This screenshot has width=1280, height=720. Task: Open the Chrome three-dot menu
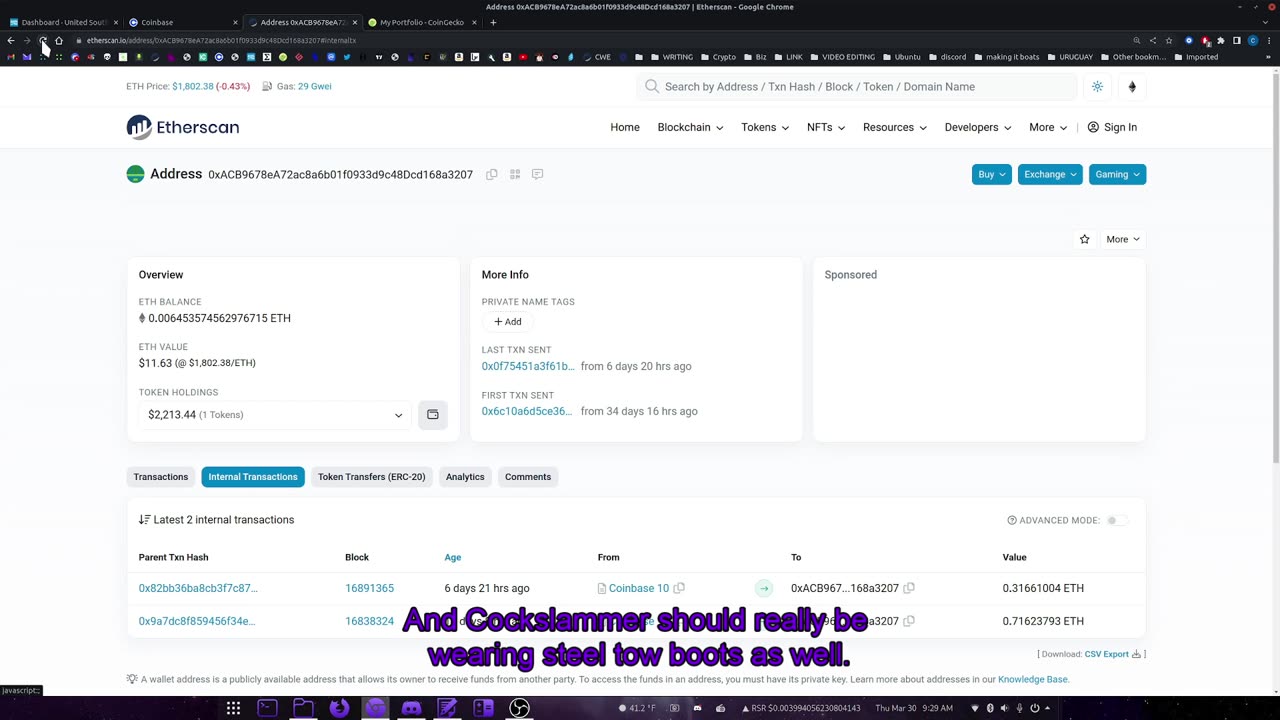[x=1268, y=41]
